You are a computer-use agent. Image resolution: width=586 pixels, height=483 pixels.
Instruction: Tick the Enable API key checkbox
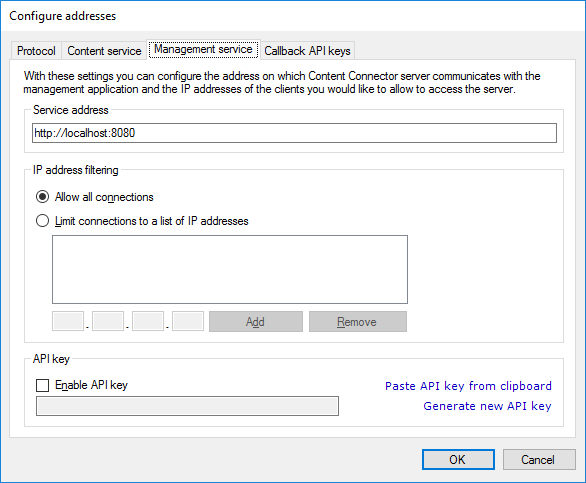coord(43,385)
